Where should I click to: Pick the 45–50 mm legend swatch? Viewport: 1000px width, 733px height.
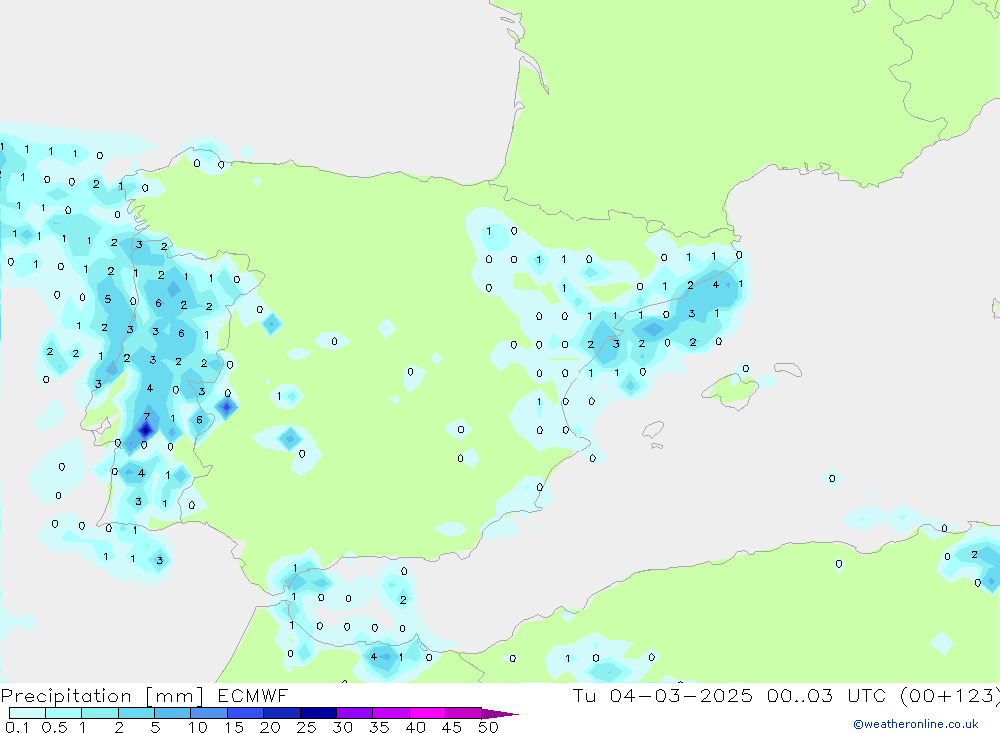pyautogui.click(x=464, y=713)
